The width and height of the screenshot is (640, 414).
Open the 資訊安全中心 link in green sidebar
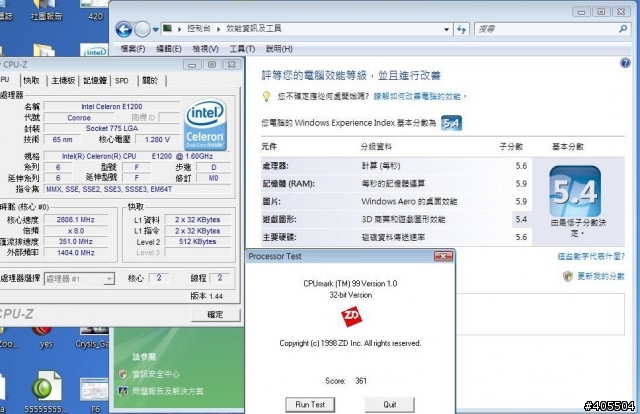(x=156, y=374)
